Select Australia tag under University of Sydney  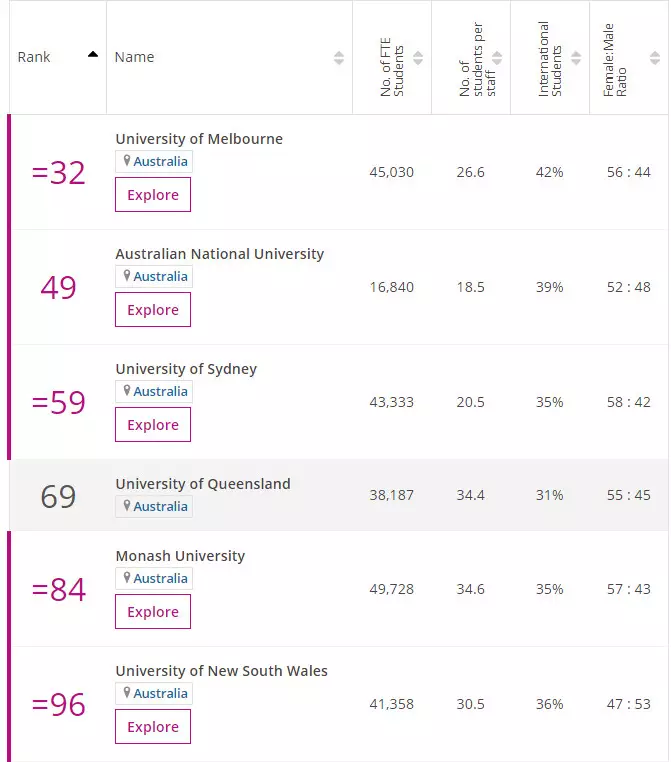(x=160, y=392)
